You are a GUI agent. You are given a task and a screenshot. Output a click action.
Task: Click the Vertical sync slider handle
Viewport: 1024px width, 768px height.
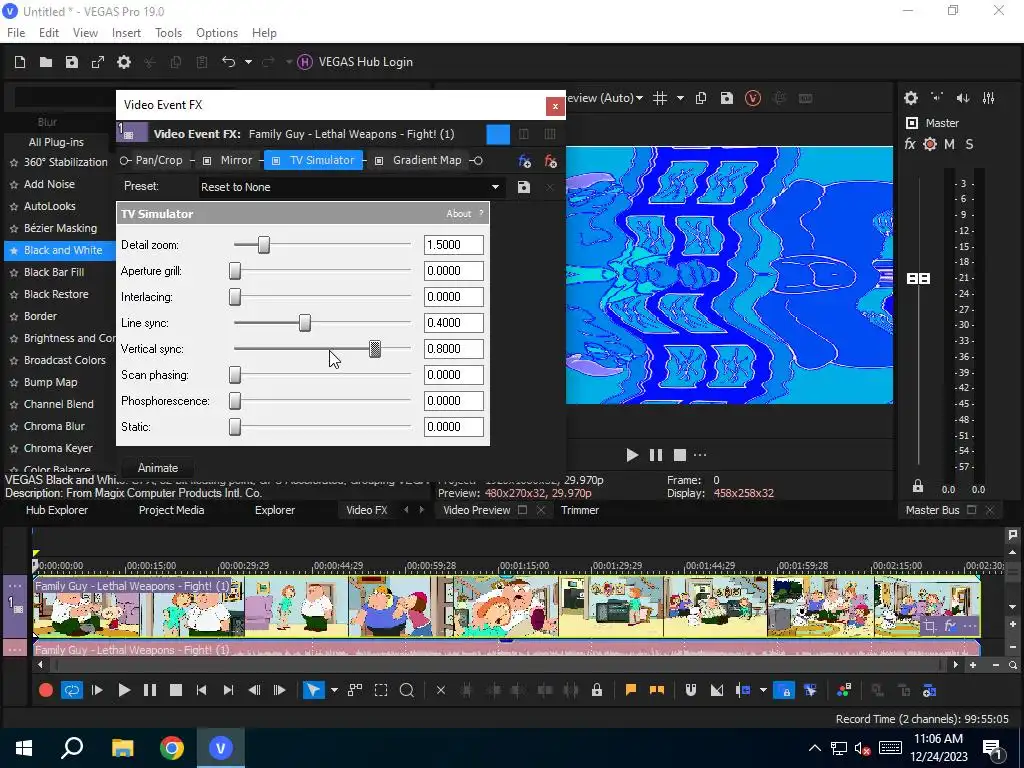coord(375,349)
